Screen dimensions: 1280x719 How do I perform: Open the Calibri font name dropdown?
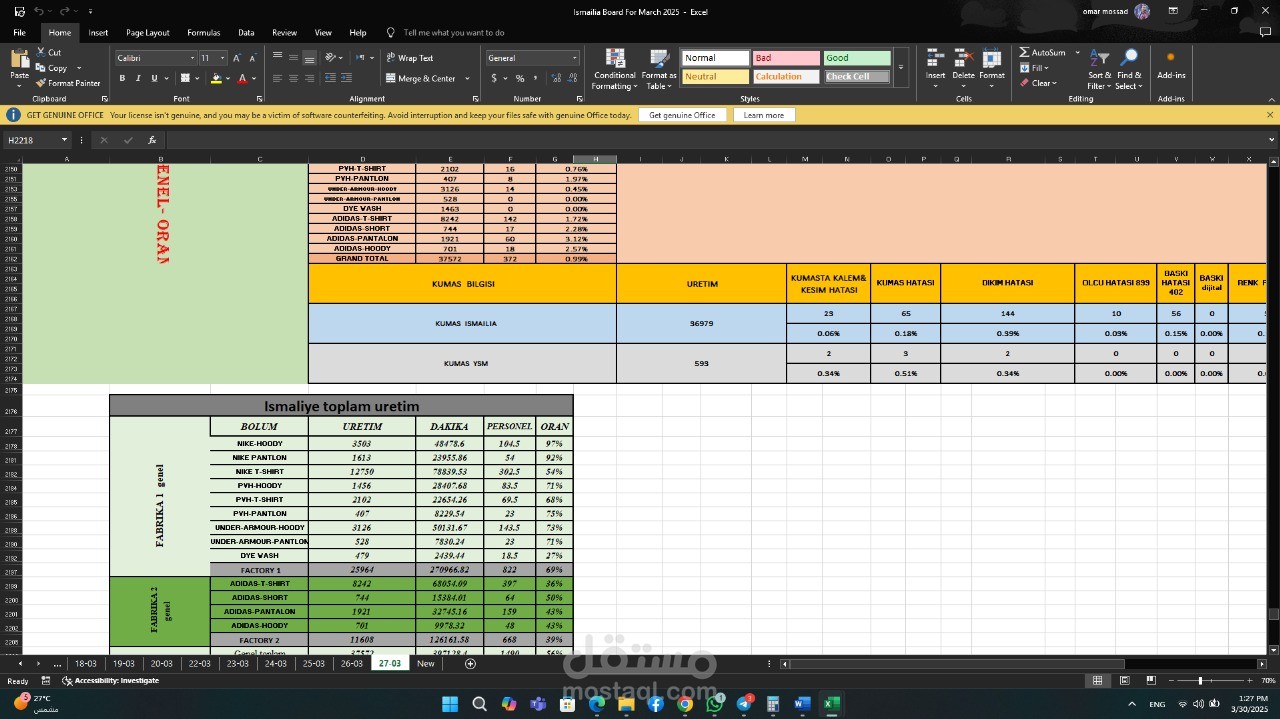tap(191, 58)
